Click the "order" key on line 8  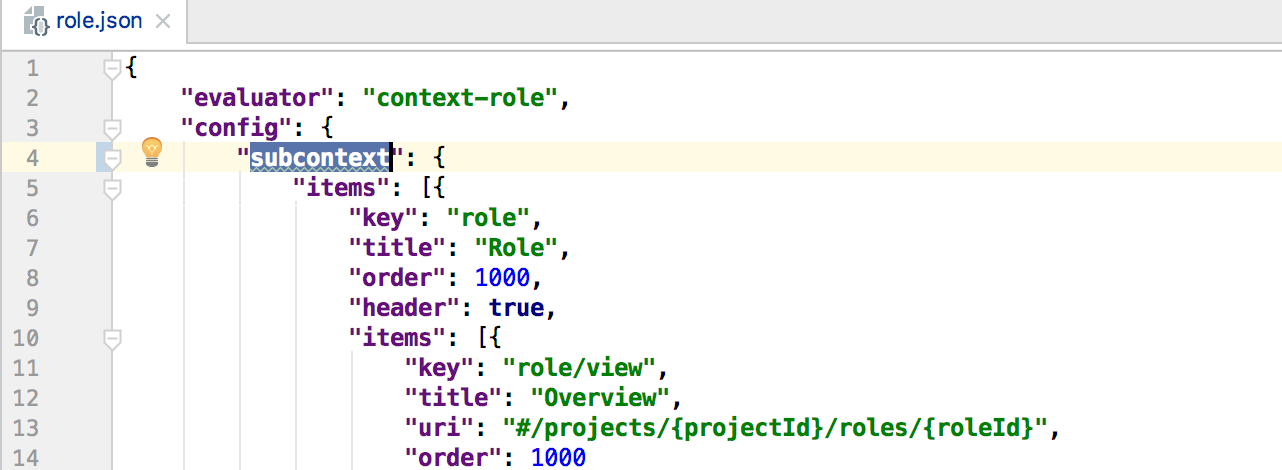395,277
